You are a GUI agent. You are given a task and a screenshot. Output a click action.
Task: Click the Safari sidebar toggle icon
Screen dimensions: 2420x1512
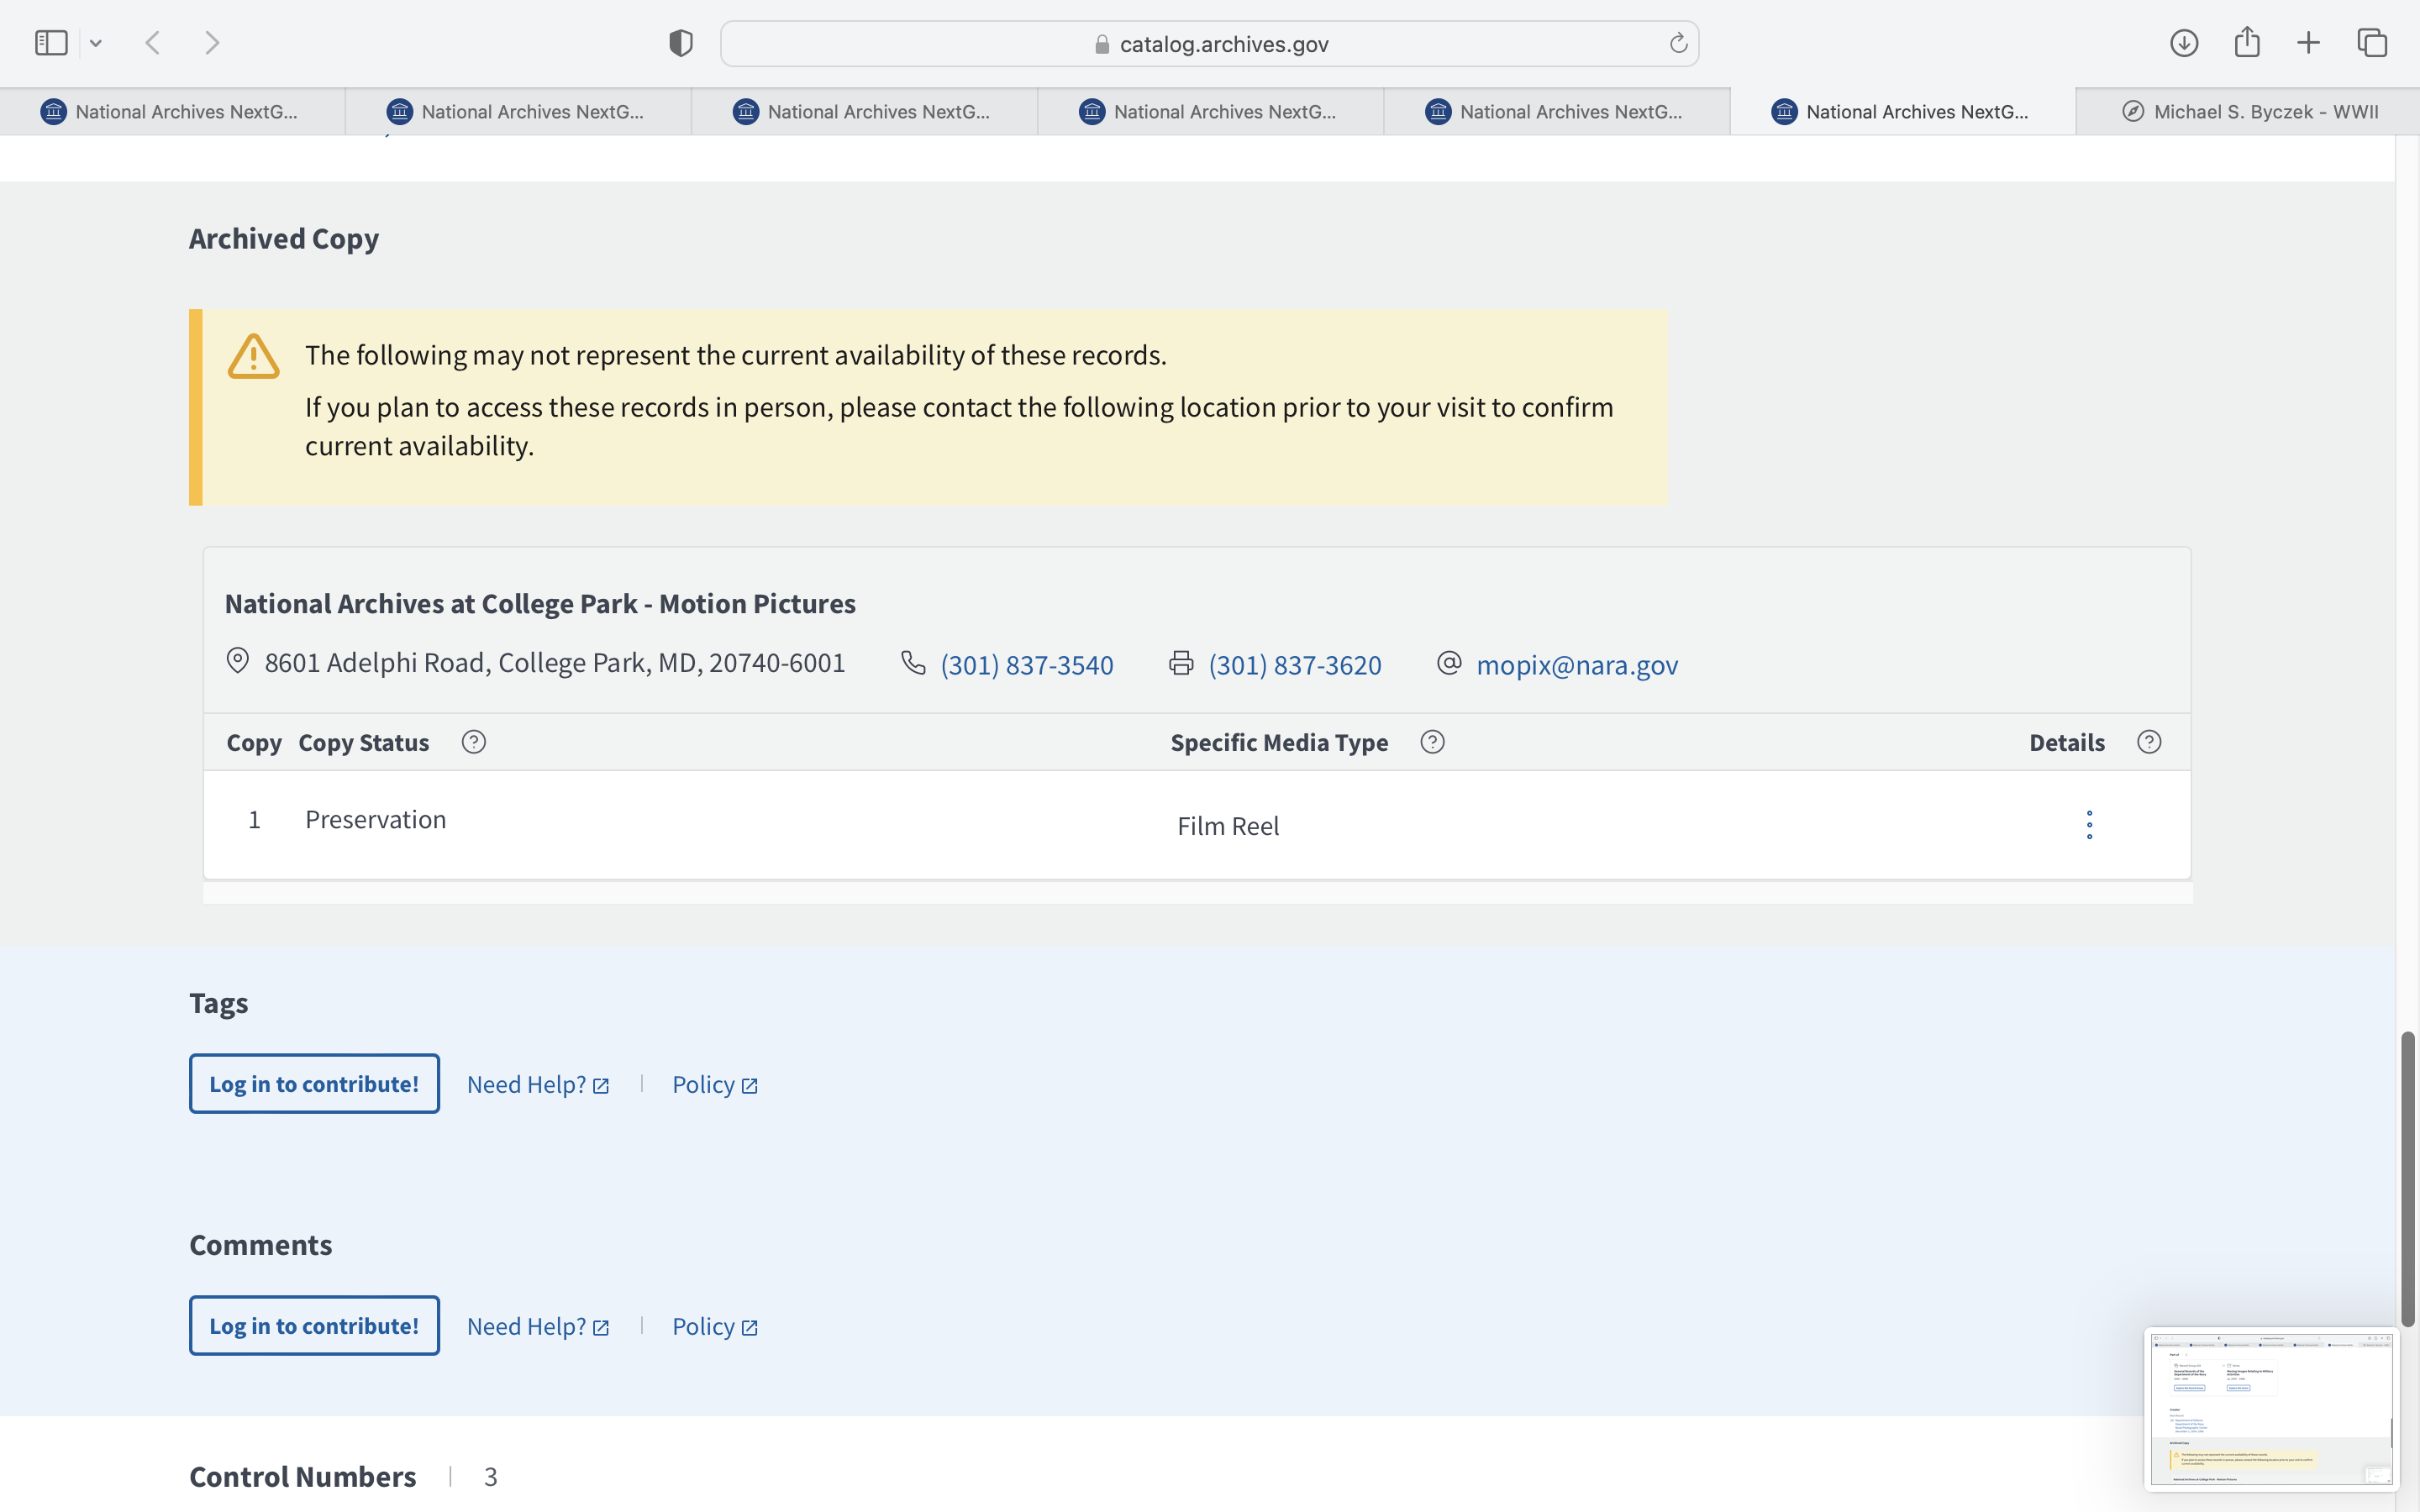[x=50, y=43]
